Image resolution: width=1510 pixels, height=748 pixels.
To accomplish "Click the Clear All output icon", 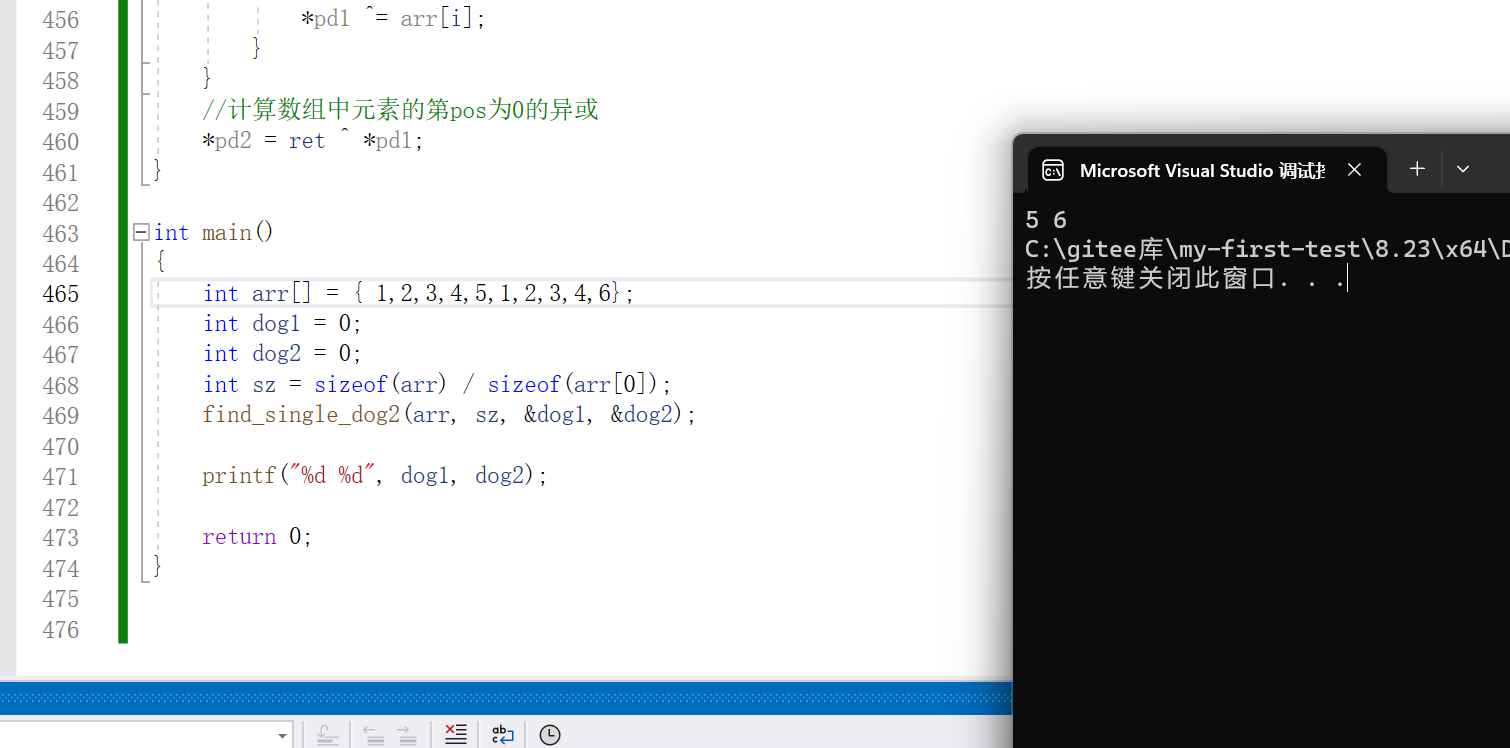I will 455,735.
